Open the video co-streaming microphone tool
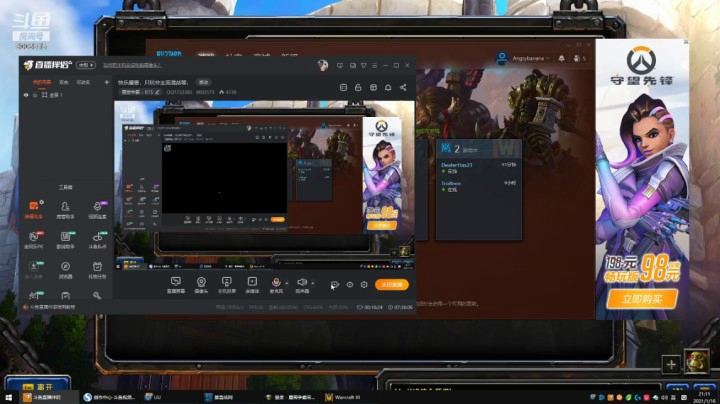Image resolution: width=720 pixels, height=404 pixels. pos(97,209)
